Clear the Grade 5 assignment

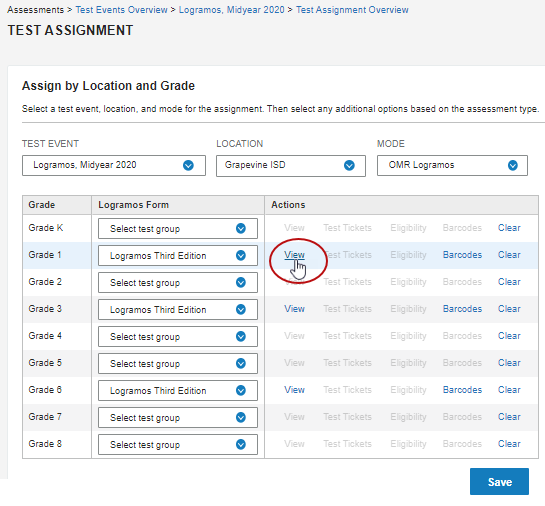pyautogui.click(x=509, y=362)
